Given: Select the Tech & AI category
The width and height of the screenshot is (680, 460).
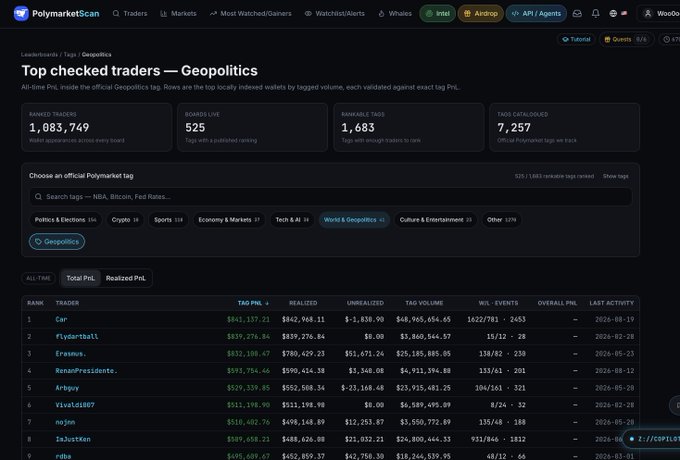Looking at the screenshot, I should click(292, 220).
